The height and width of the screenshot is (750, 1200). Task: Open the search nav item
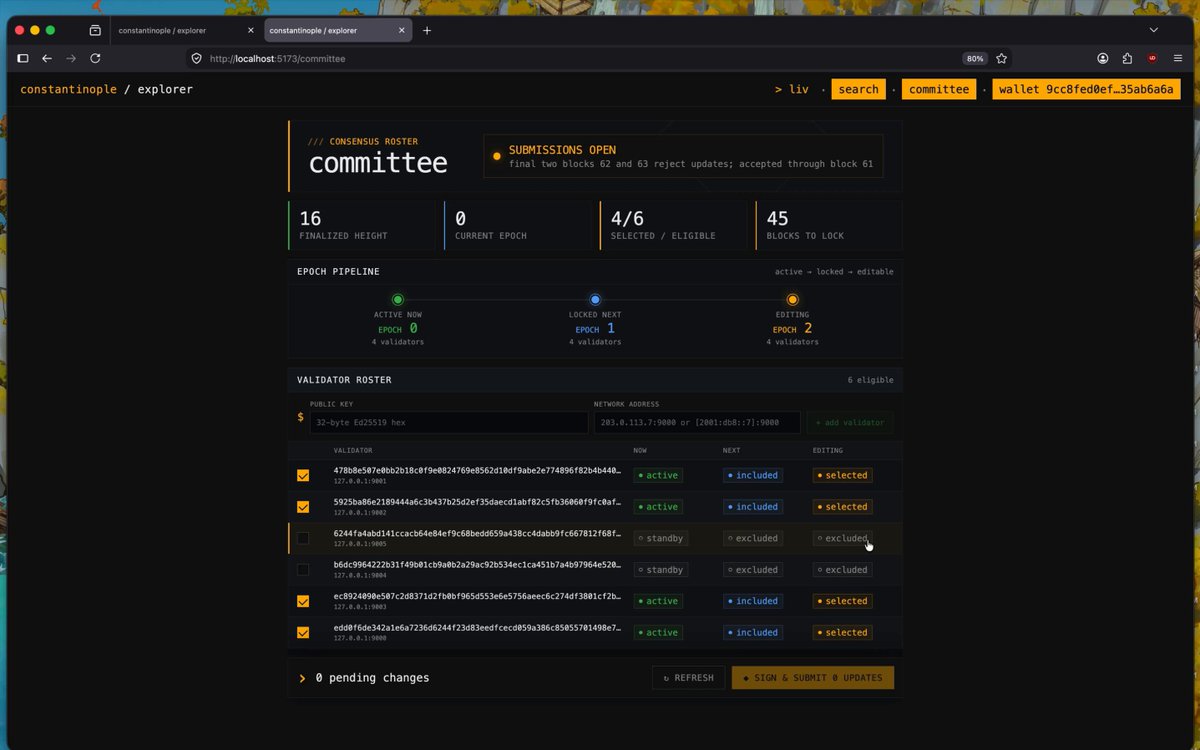pyautogui.click(x=858, y=89)
